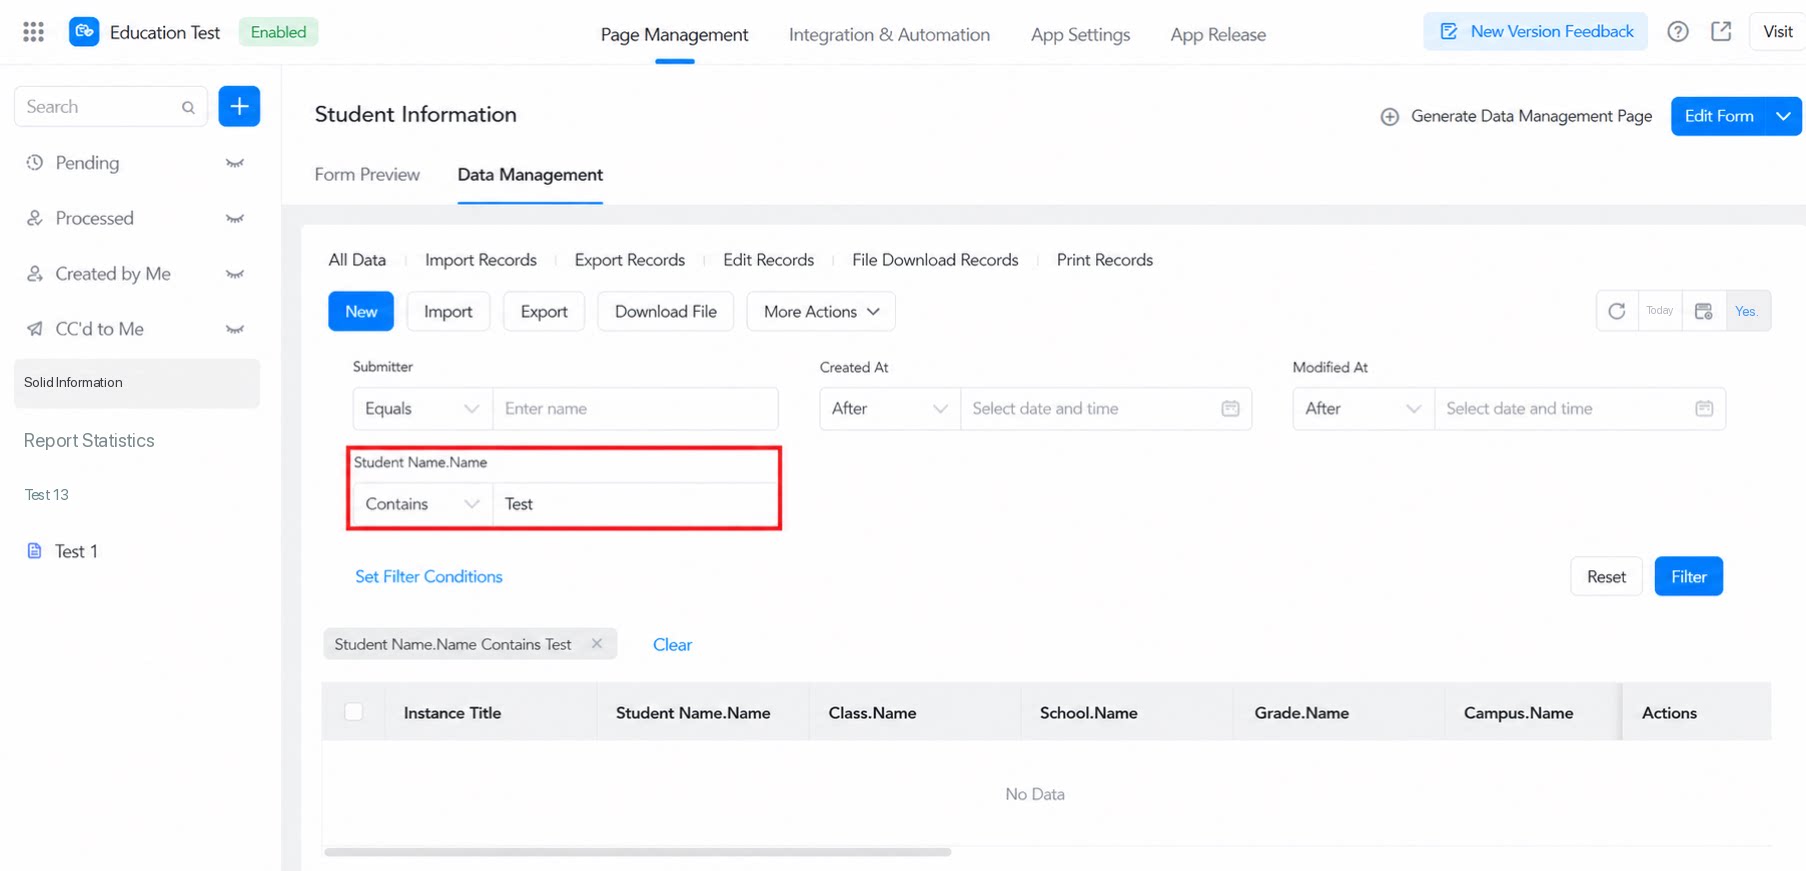Open calendar picker for Modified At
The width and height of the screenshot is (1806, 871).
coord(1704,408)
